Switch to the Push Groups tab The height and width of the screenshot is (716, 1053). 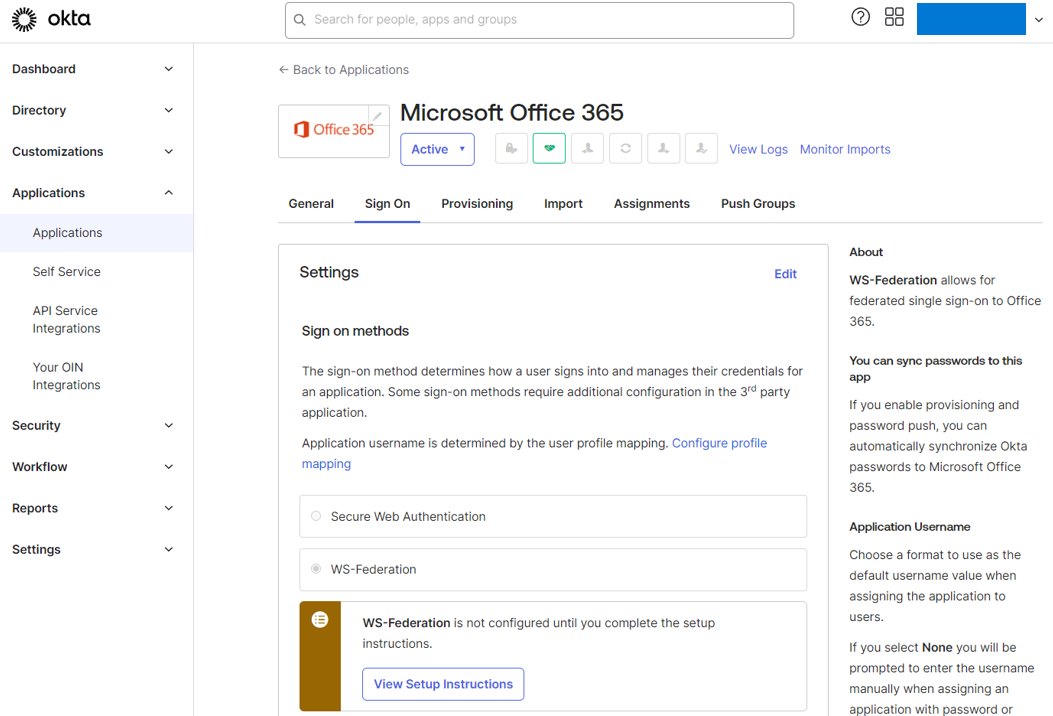coord(758,204)
